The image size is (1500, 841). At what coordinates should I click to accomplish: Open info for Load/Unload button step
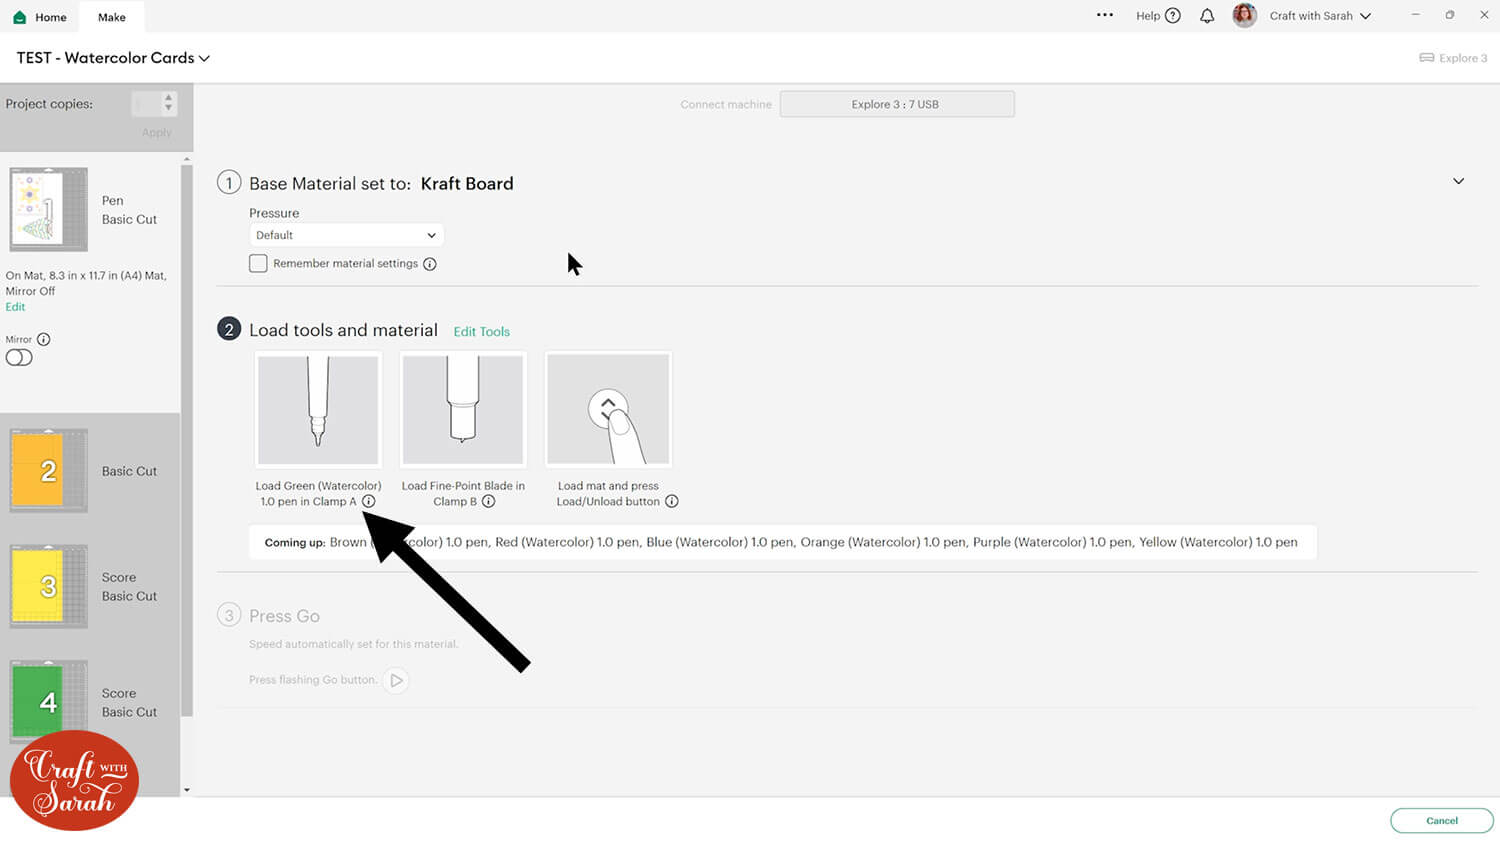point(672,501)
